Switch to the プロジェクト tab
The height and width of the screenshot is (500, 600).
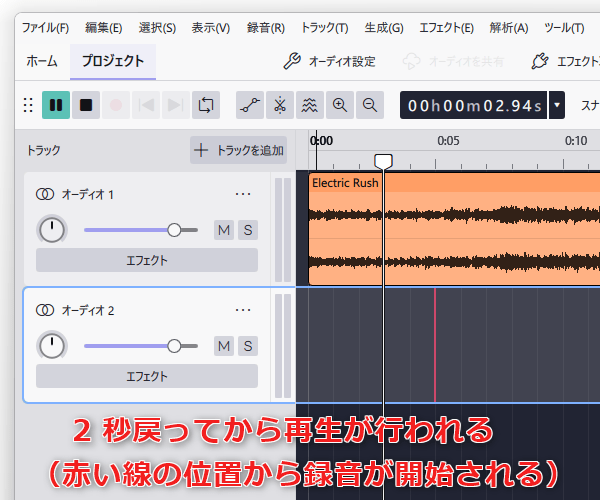tap(113, 61)
